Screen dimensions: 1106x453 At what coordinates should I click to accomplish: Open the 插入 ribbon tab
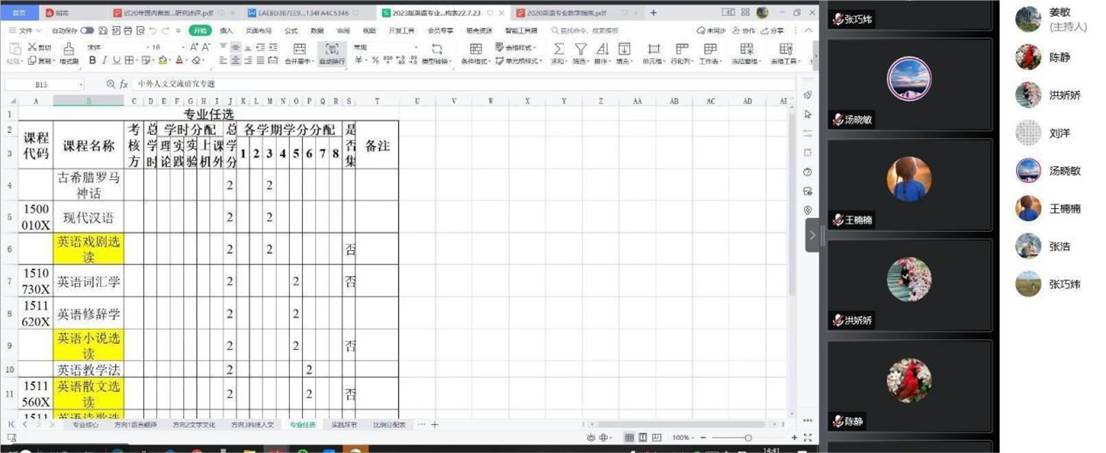[x=226, y=31]
